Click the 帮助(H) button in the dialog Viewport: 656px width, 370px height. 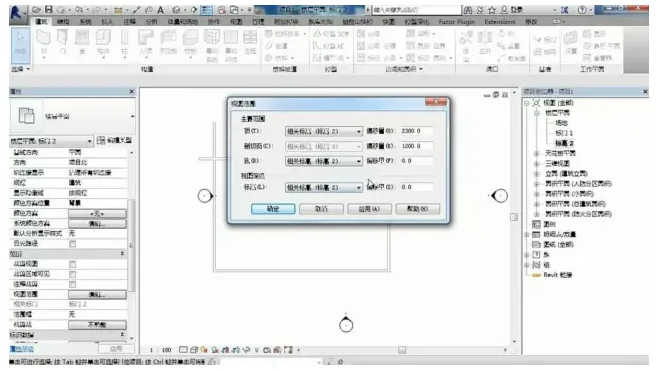click(x=418, y=209)
